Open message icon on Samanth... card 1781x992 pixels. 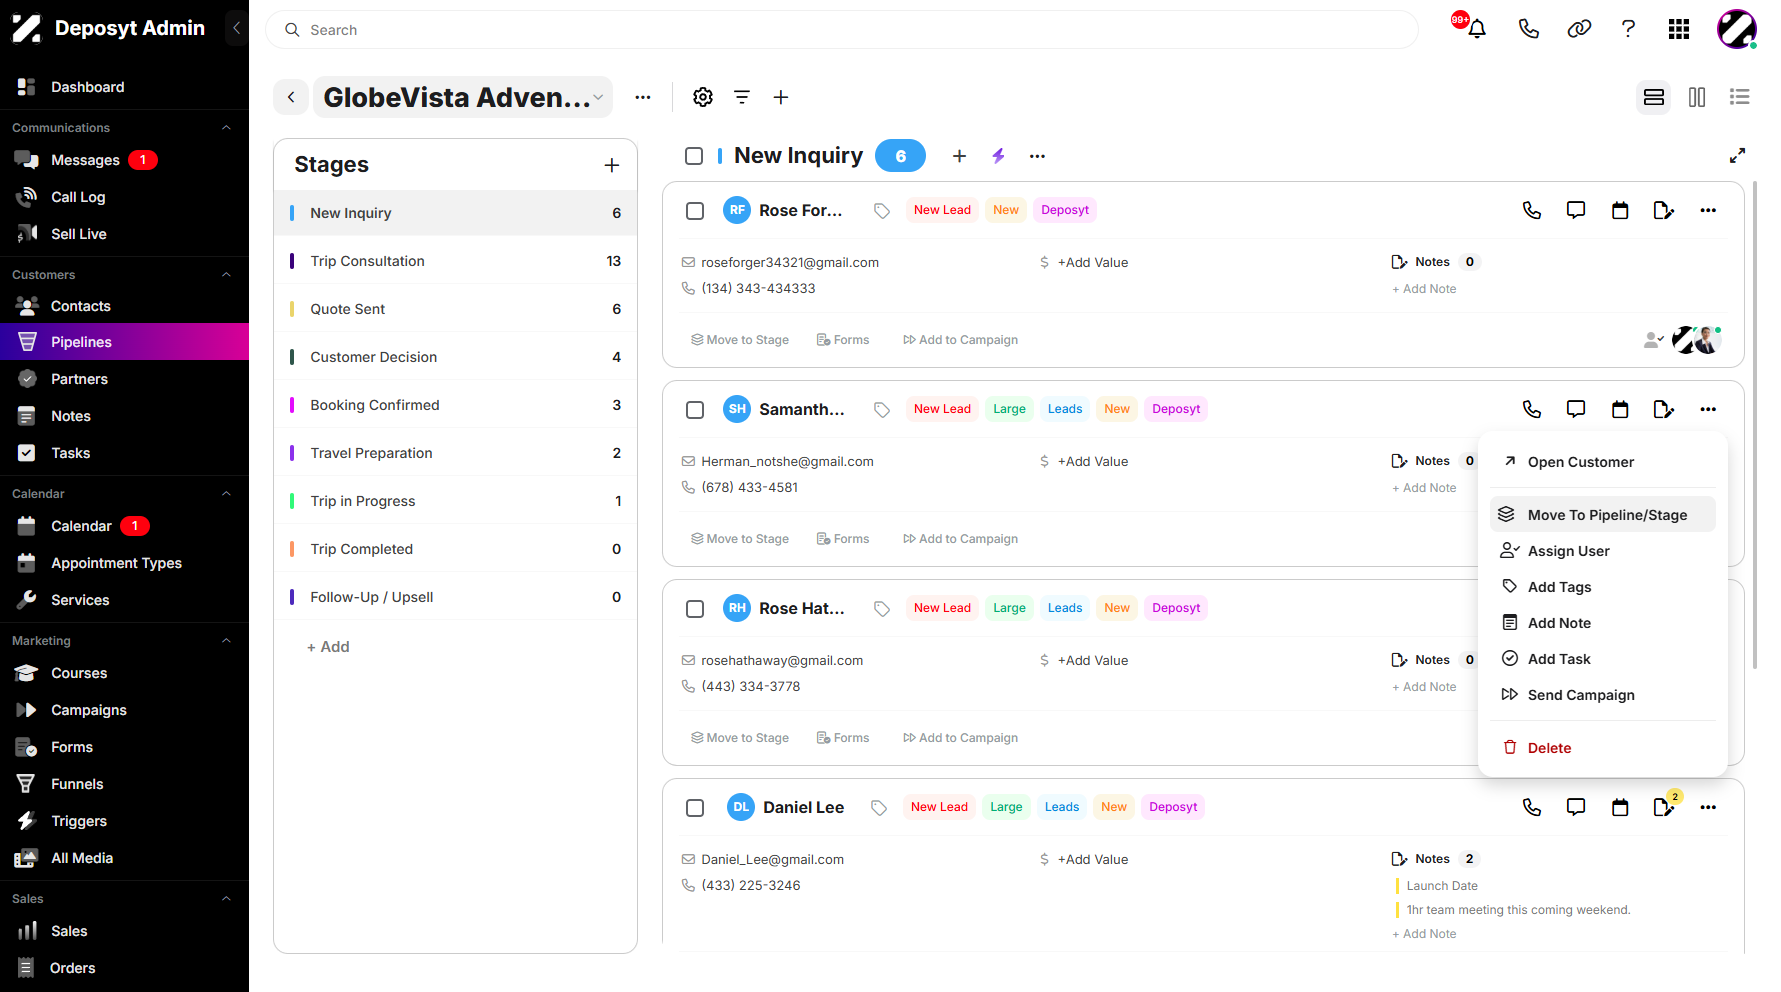pos(1576,409)
